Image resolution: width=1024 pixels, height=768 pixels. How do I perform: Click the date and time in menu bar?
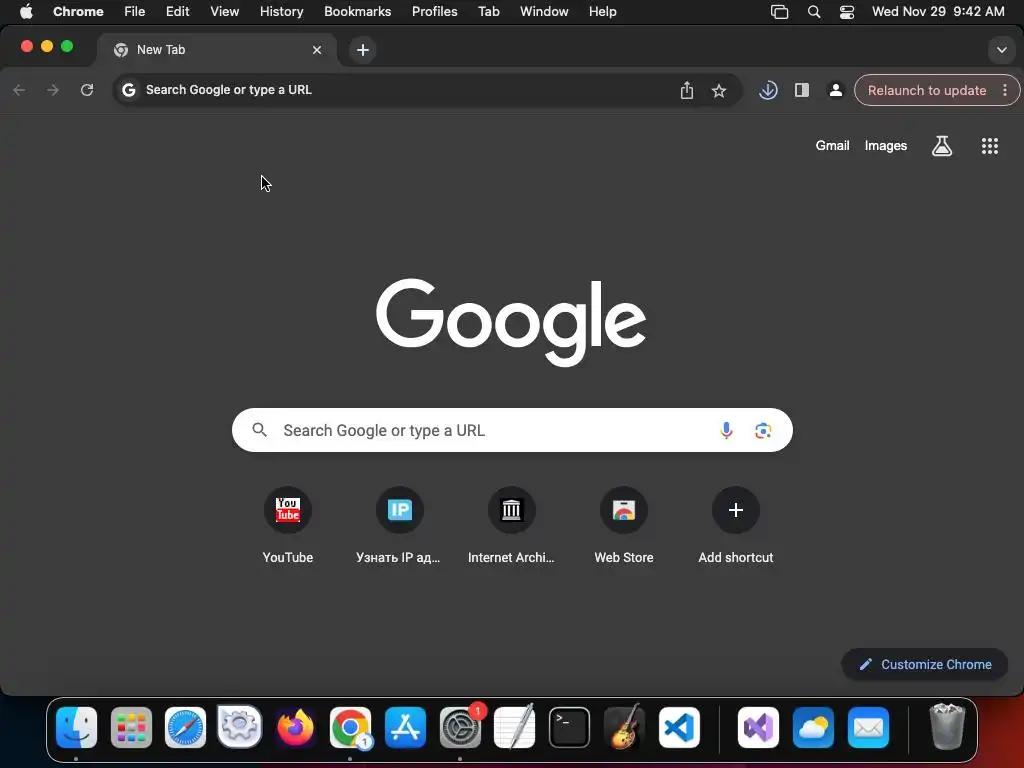click(x=938, y=12)
